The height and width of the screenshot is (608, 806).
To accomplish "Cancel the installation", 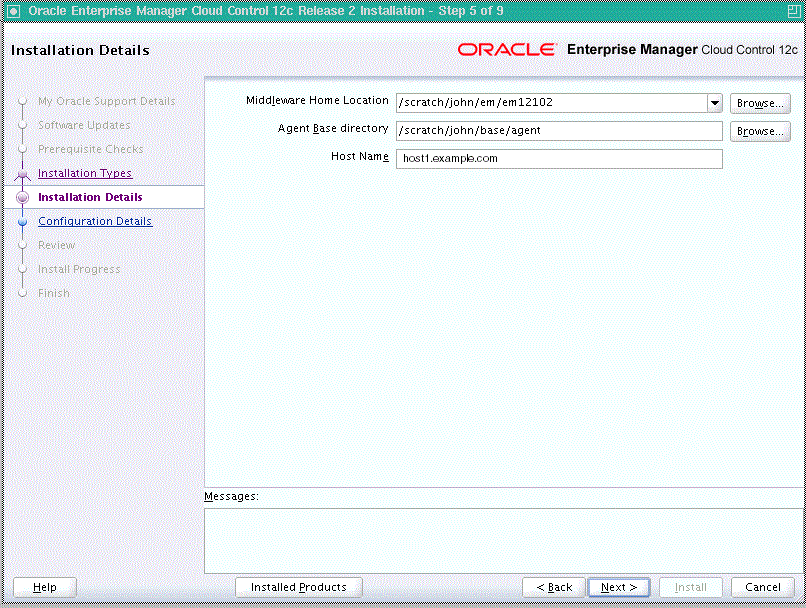I will (763, 587).
